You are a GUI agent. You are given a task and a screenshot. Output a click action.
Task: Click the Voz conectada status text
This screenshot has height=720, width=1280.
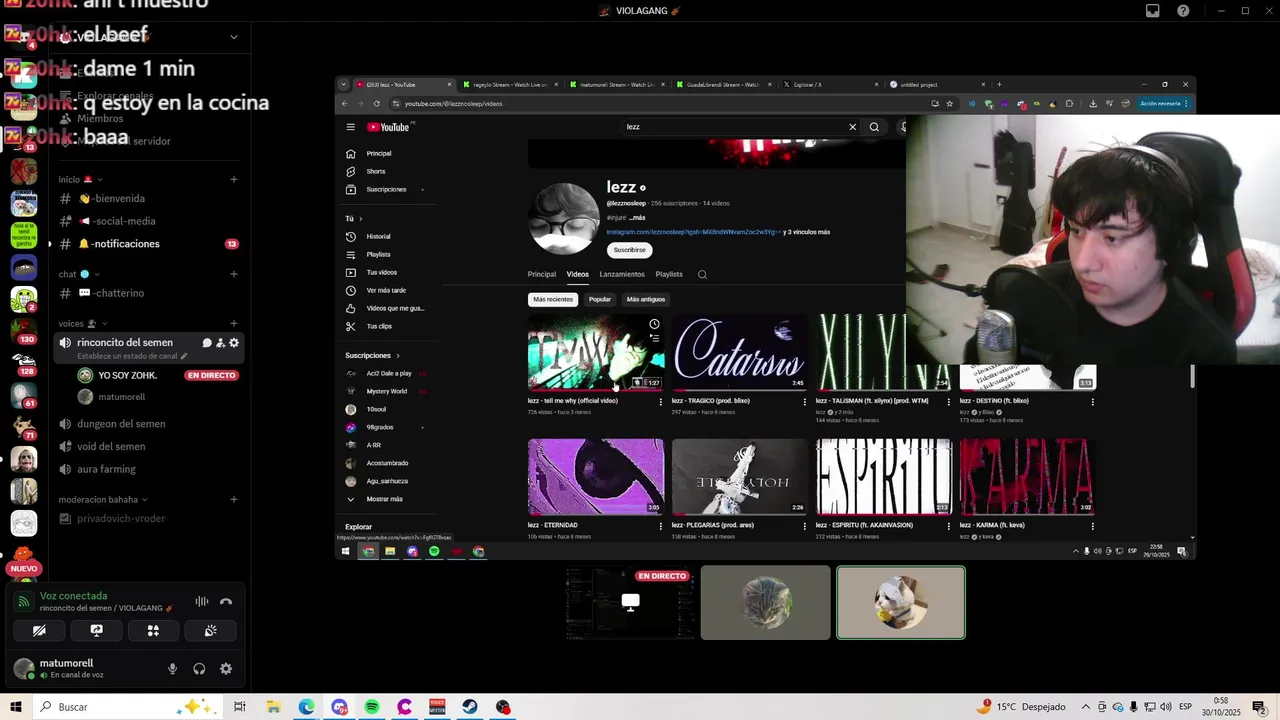(x=73, y=596)
